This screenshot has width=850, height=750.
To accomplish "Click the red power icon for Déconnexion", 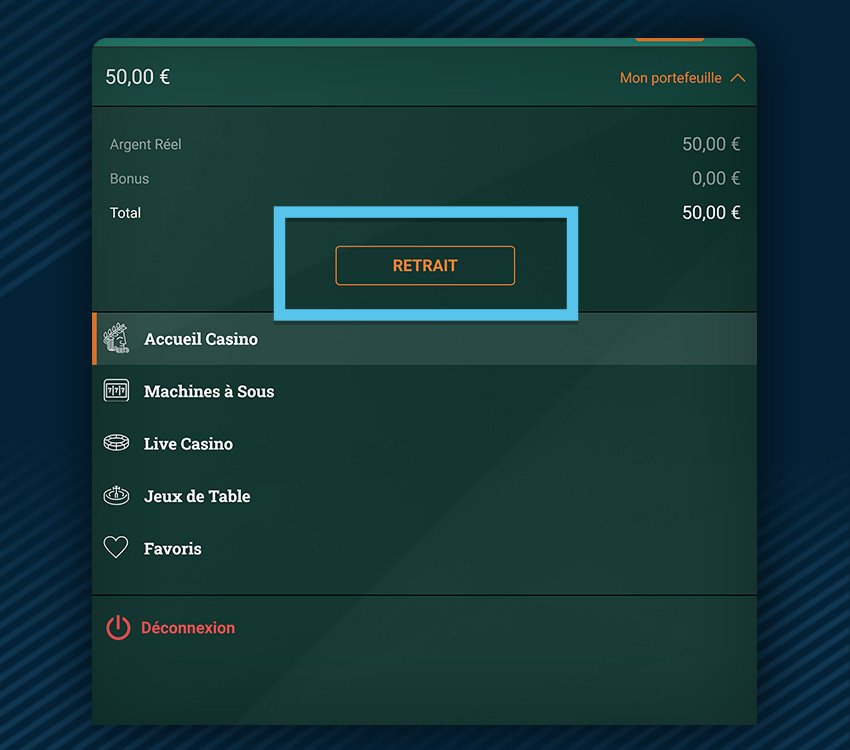I will (118, 628).
